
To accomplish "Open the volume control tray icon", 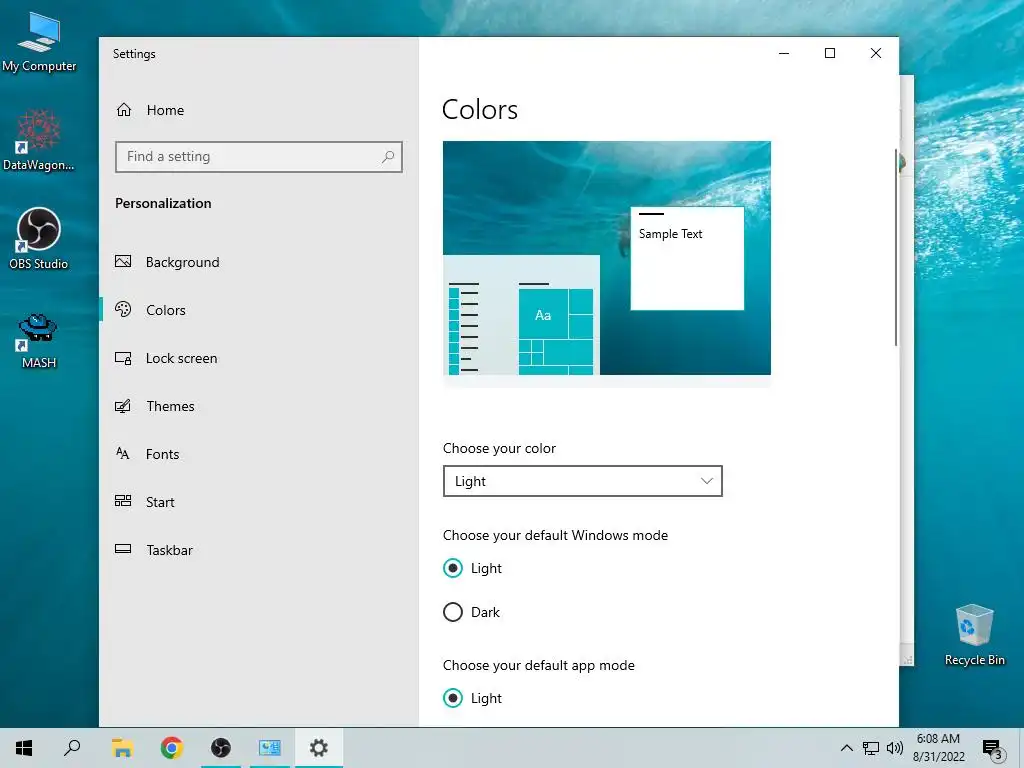I will point(895,748).
